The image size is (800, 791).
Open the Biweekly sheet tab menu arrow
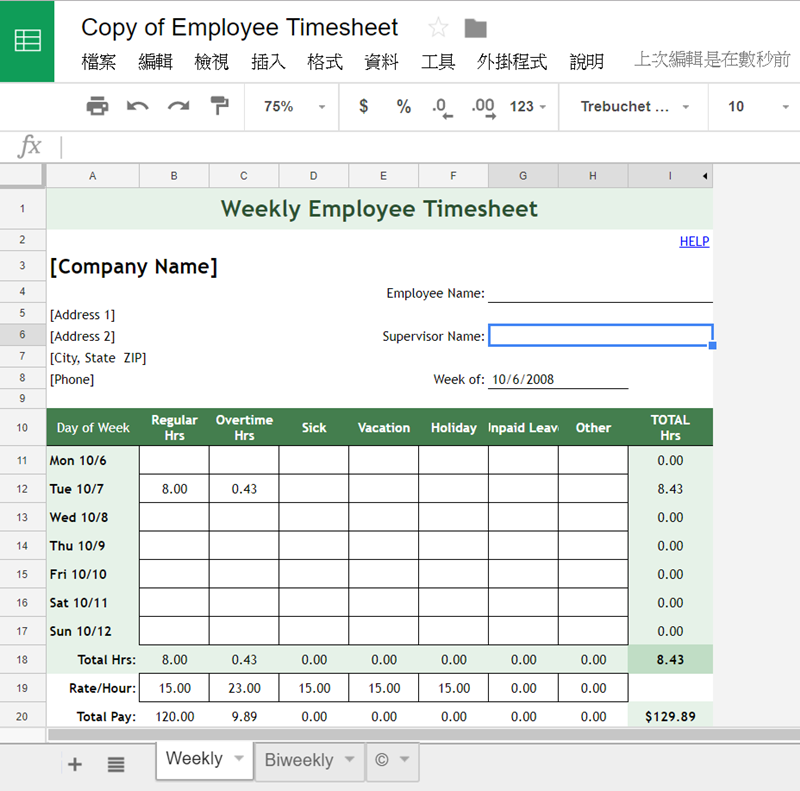[x=349, y=759]
